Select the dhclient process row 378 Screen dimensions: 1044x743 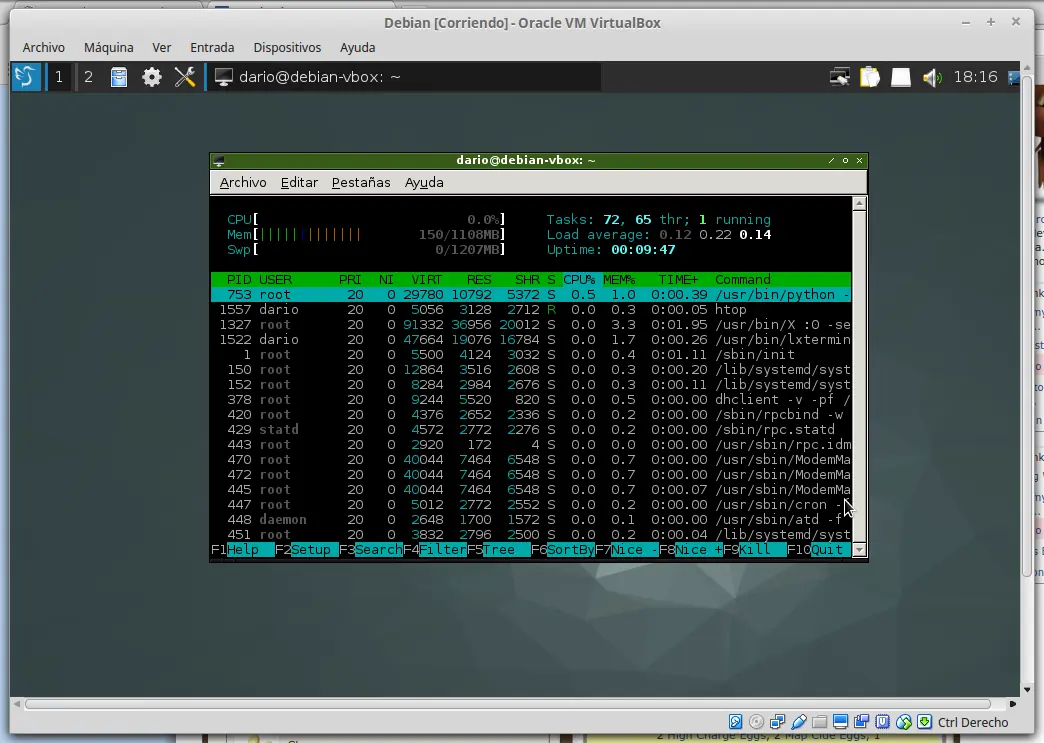[531, 400]
